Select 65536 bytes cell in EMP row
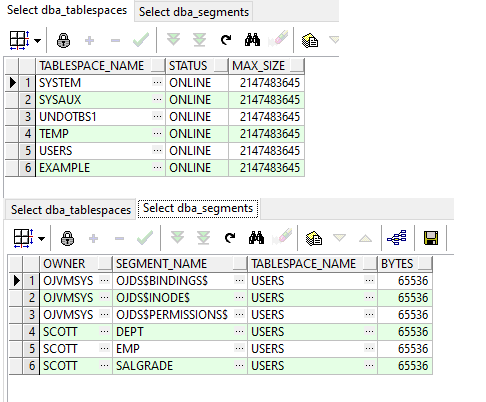 (405, 349)
